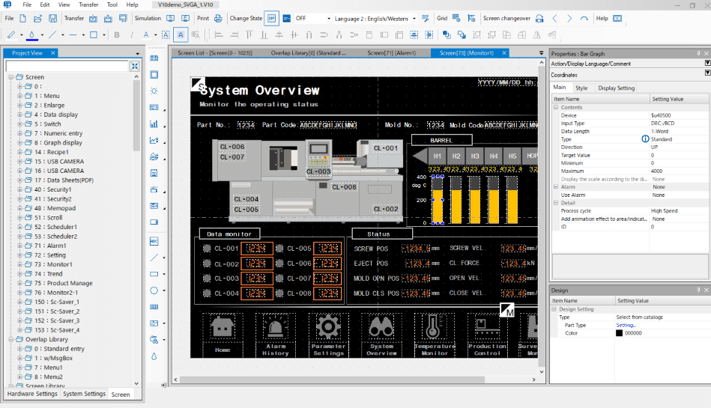Image resolution: width=711 pixels, height=408 pixels.
Task: Open the Change State OFF dropdown
Action: [329, 19]
